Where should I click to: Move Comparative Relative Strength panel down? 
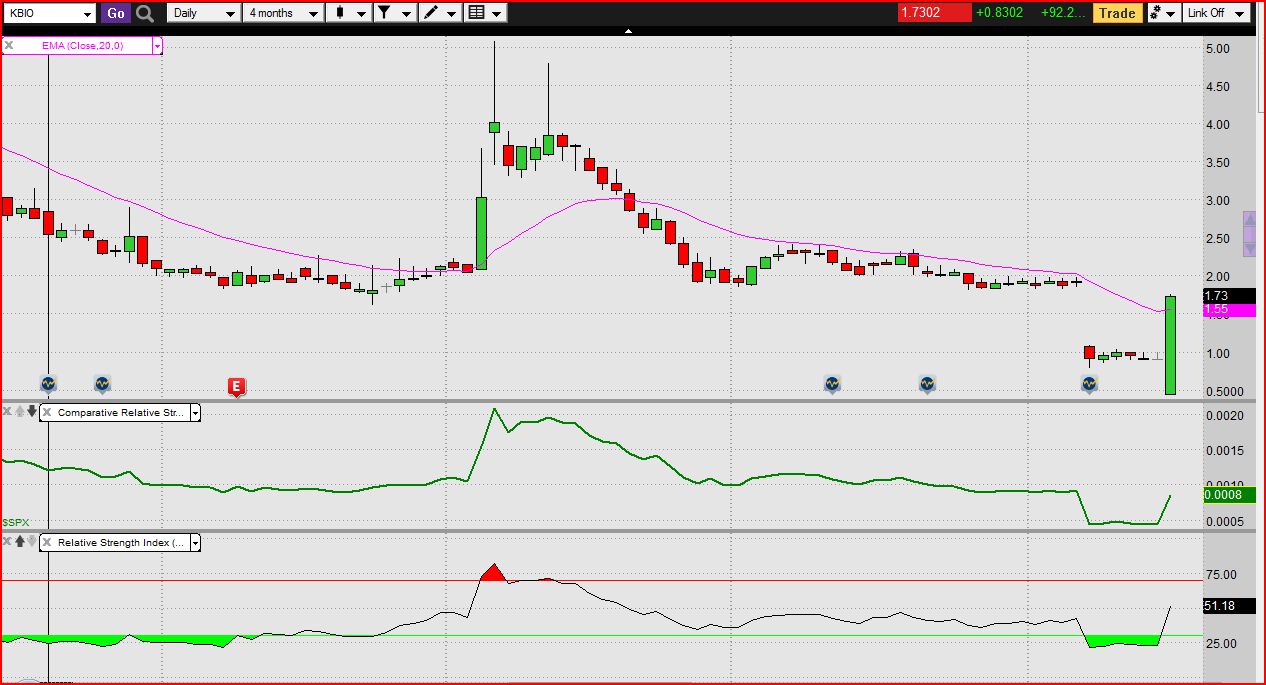pyautogui.click(x=32, y=411)
